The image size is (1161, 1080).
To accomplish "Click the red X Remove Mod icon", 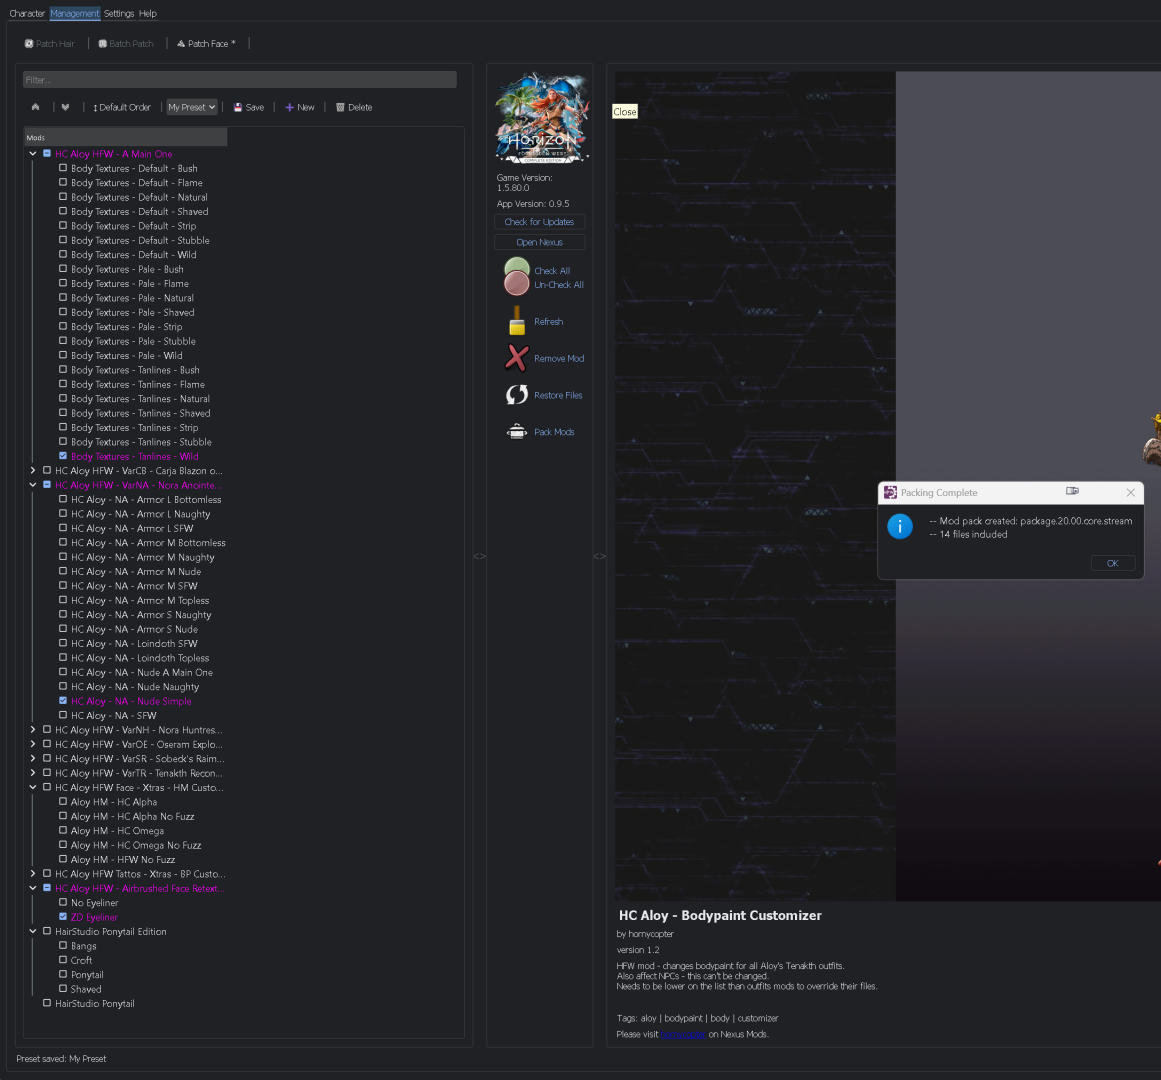I will point(517,358).
